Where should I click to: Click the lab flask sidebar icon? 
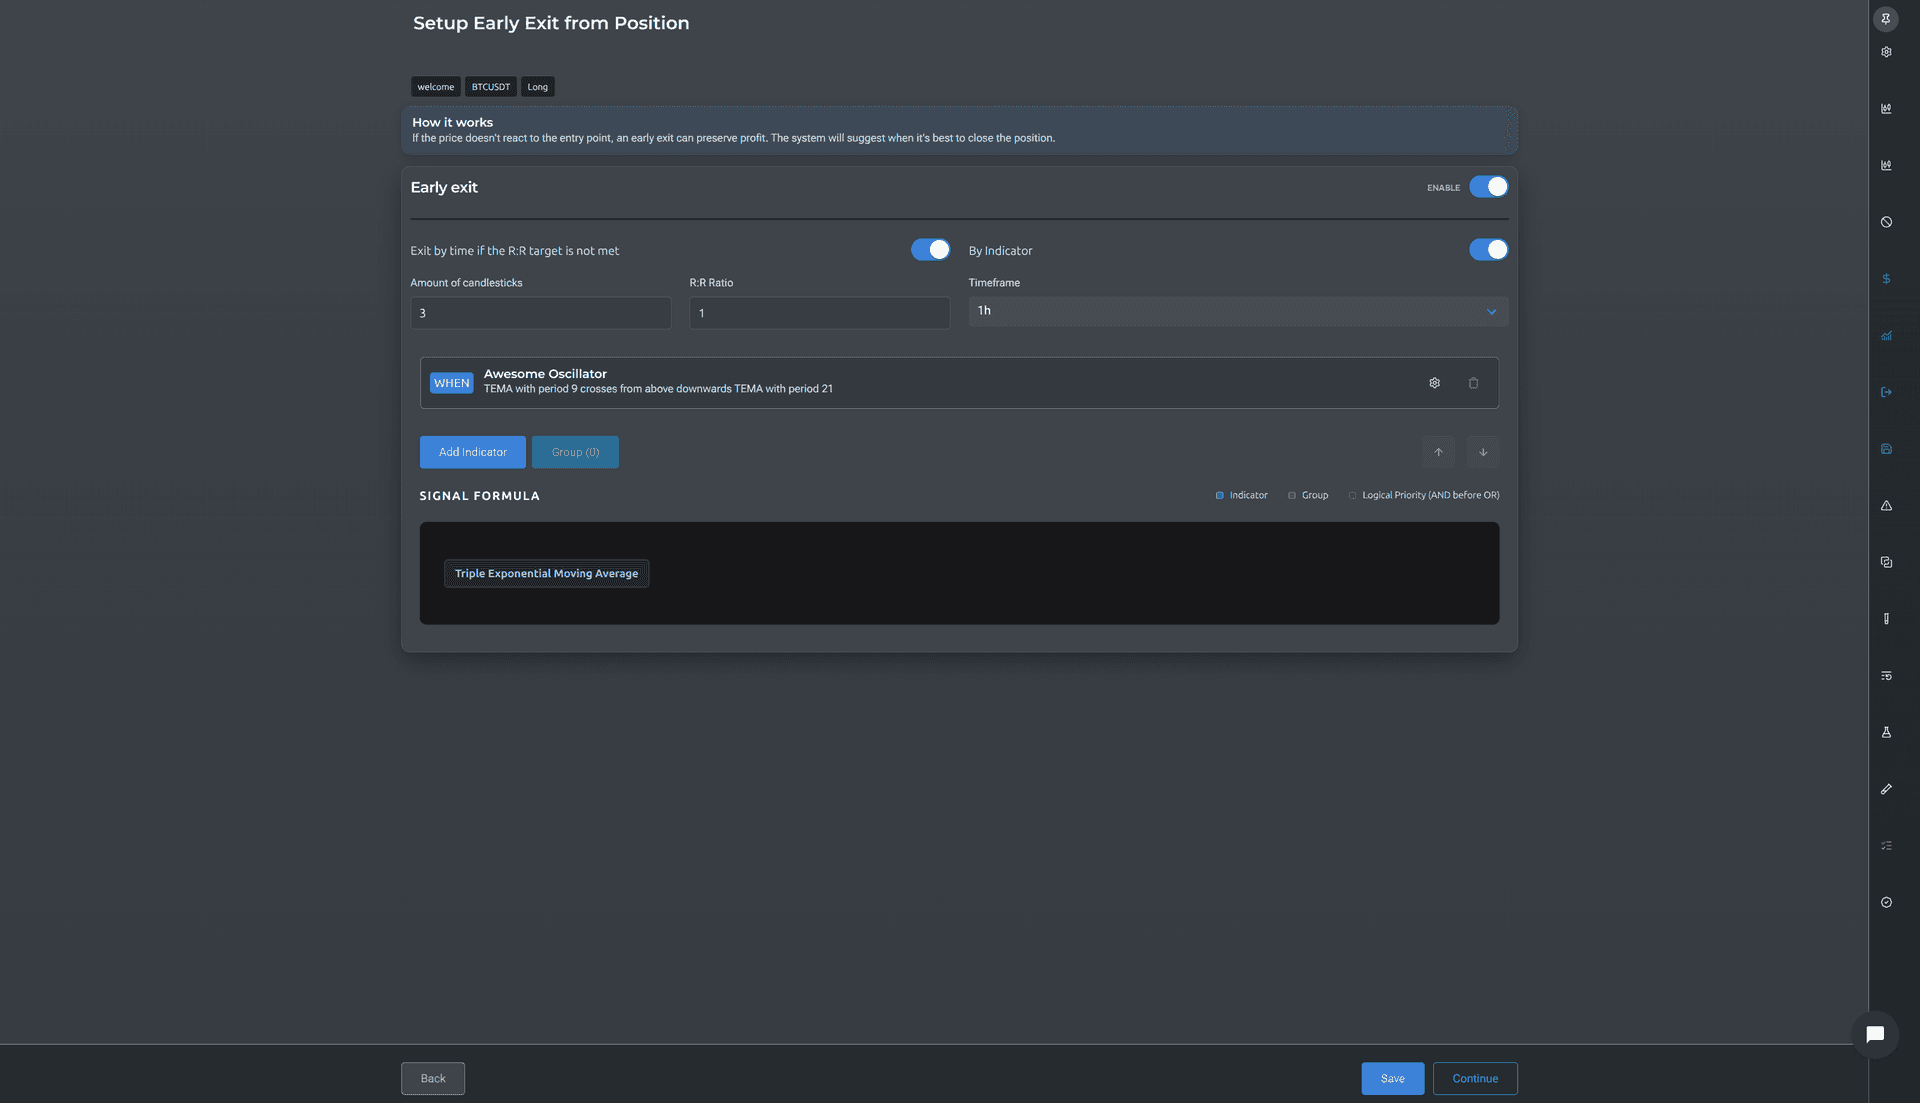pyautogui.click(x=1886, y=732)
